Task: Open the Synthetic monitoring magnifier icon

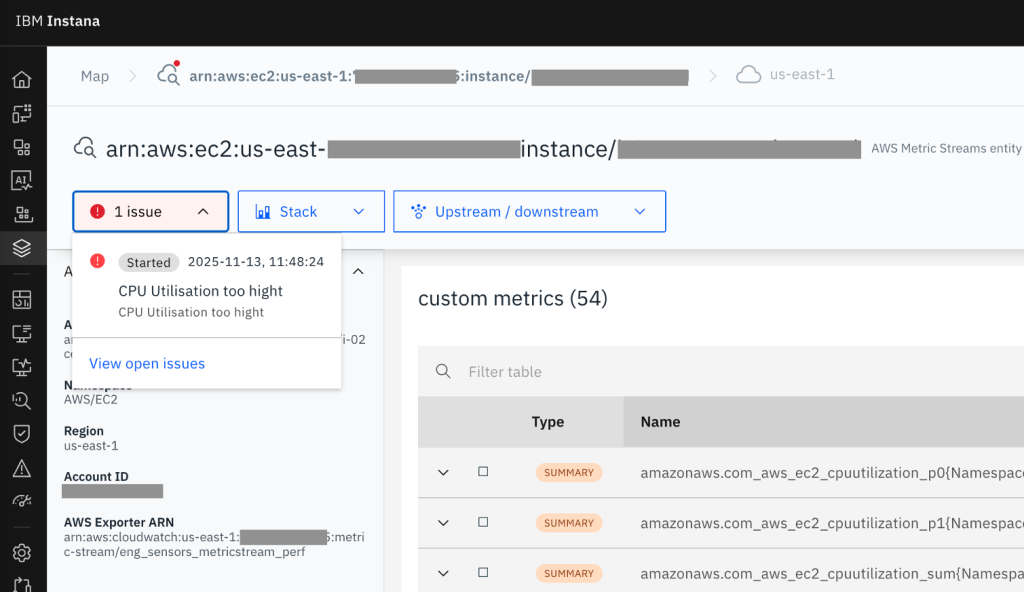Action: [x=22, y=399]
